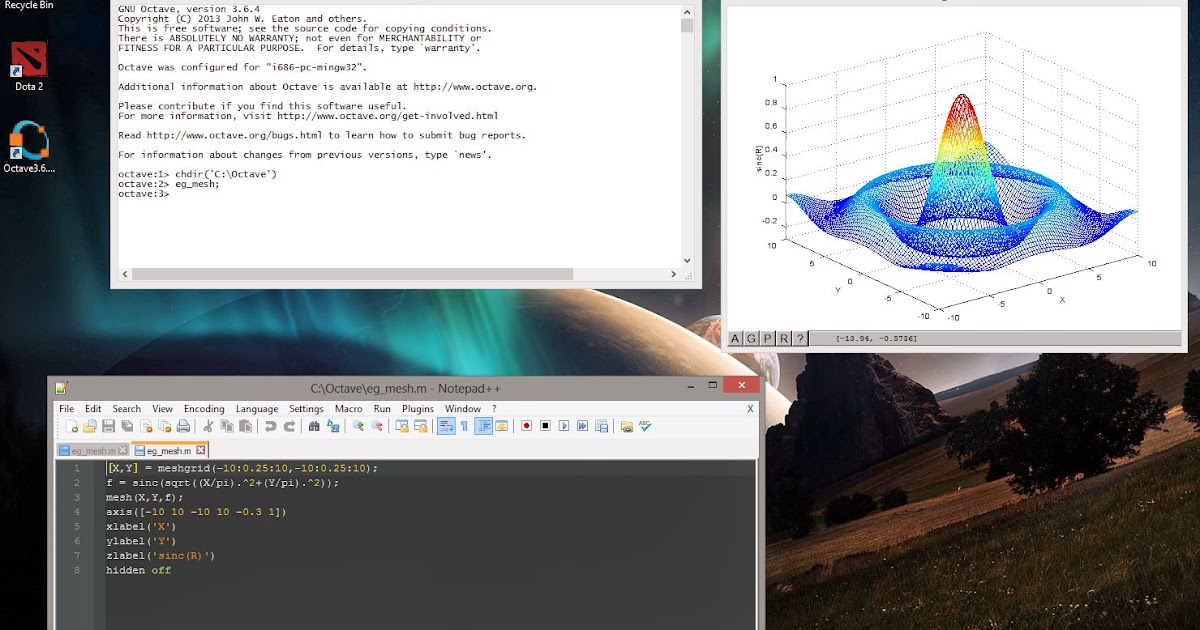The image size is (1200, 630).
Task: Stop macro recording via the square icon
Action: click(x=545, y=426)
